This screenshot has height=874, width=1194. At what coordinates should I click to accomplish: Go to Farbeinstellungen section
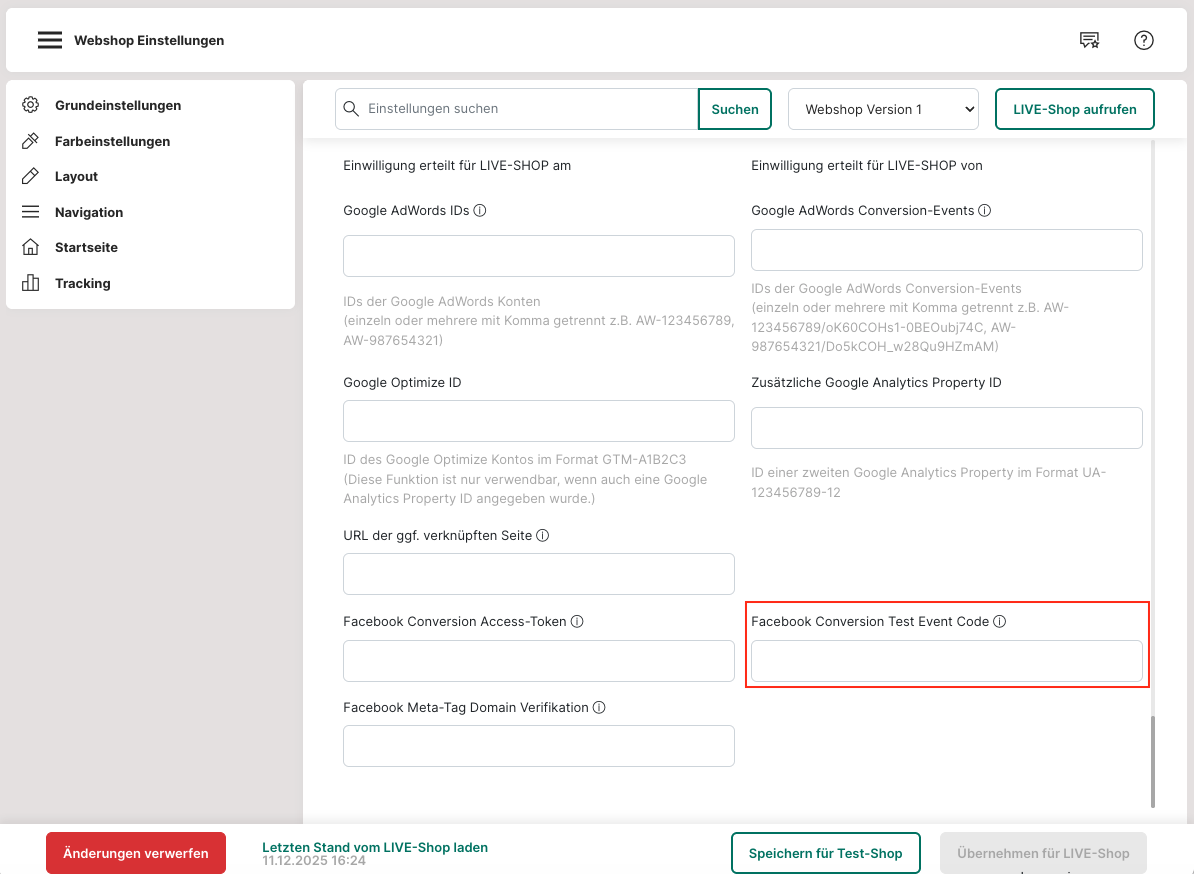pos(112,141)
